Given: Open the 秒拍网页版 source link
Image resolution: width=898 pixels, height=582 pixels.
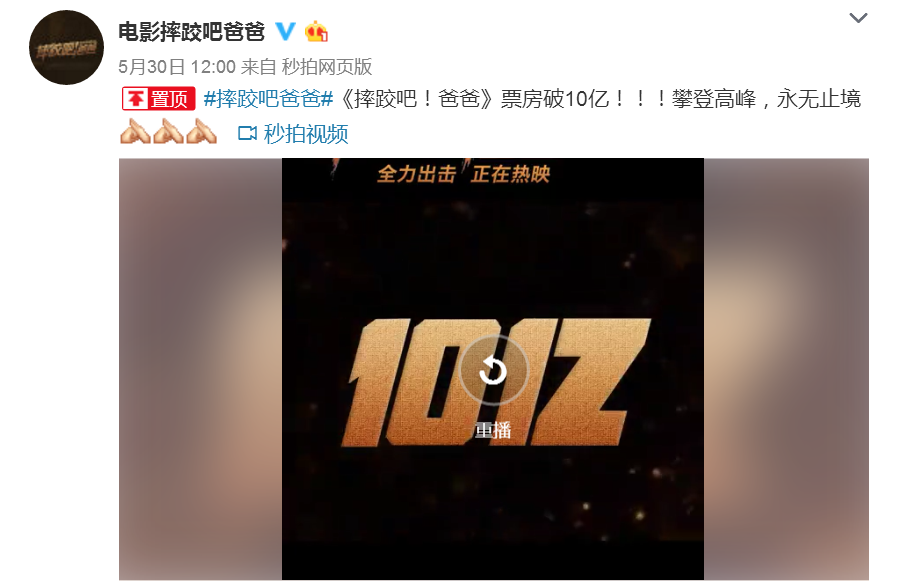Looking at the screenshot, I should click(326, 66).
